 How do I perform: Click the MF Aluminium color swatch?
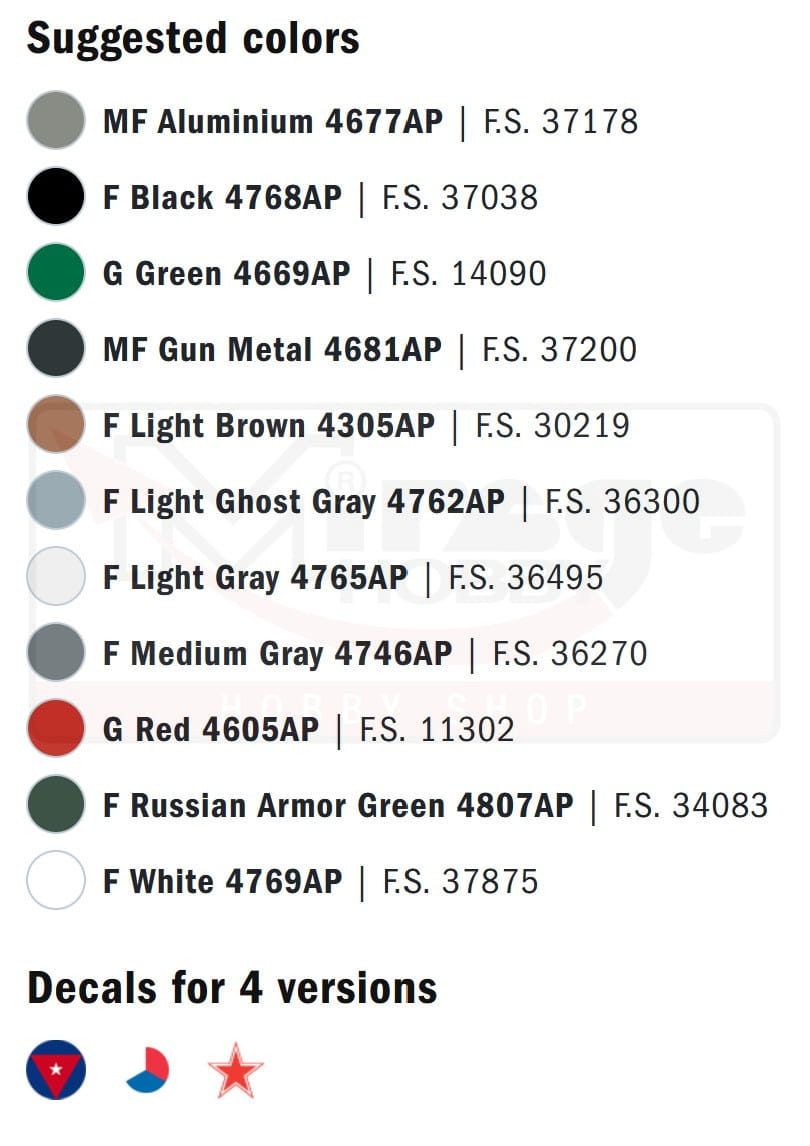[56, 121]
